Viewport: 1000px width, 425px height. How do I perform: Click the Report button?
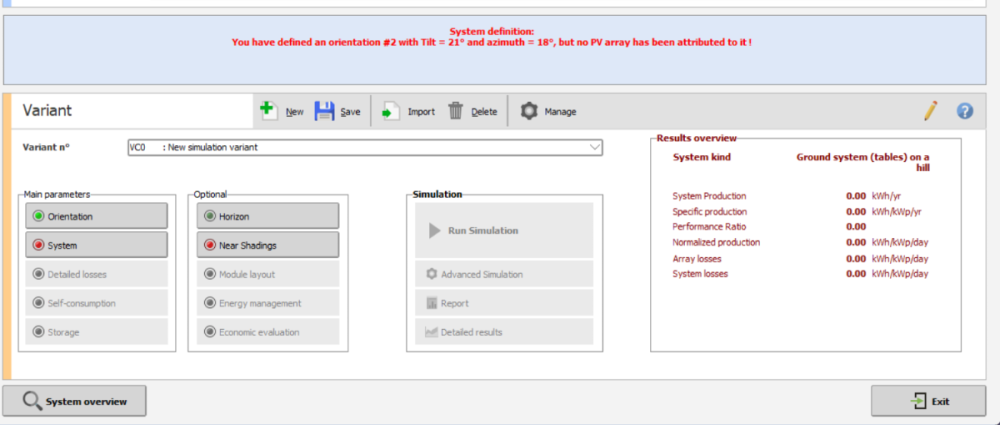pos(504,303)
